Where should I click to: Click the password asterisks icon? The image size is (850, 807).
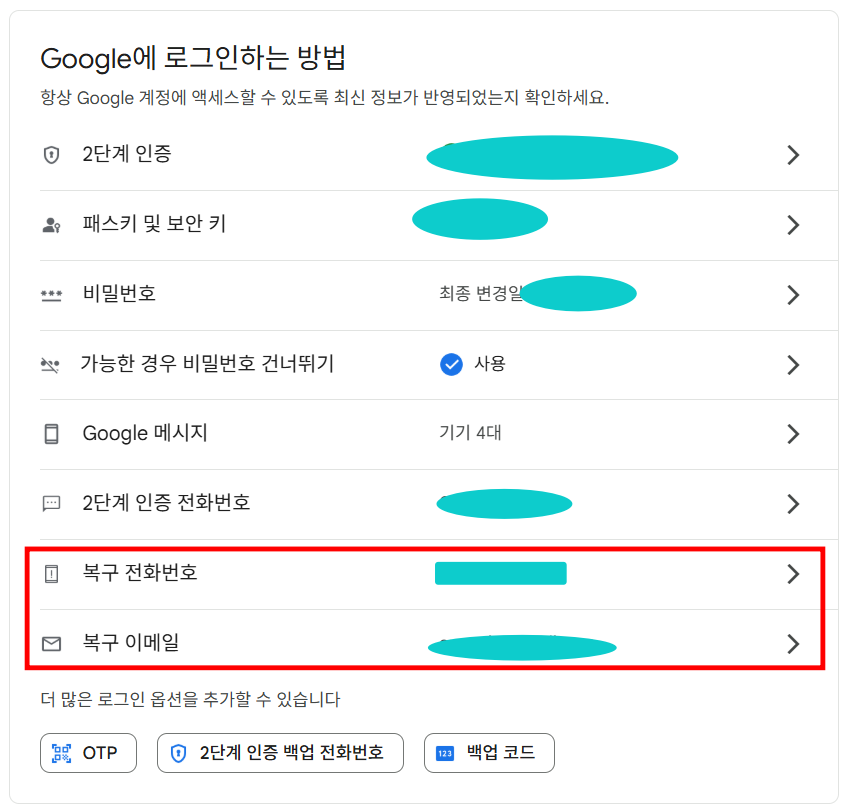pyautogui.click(x=51, y=295)
